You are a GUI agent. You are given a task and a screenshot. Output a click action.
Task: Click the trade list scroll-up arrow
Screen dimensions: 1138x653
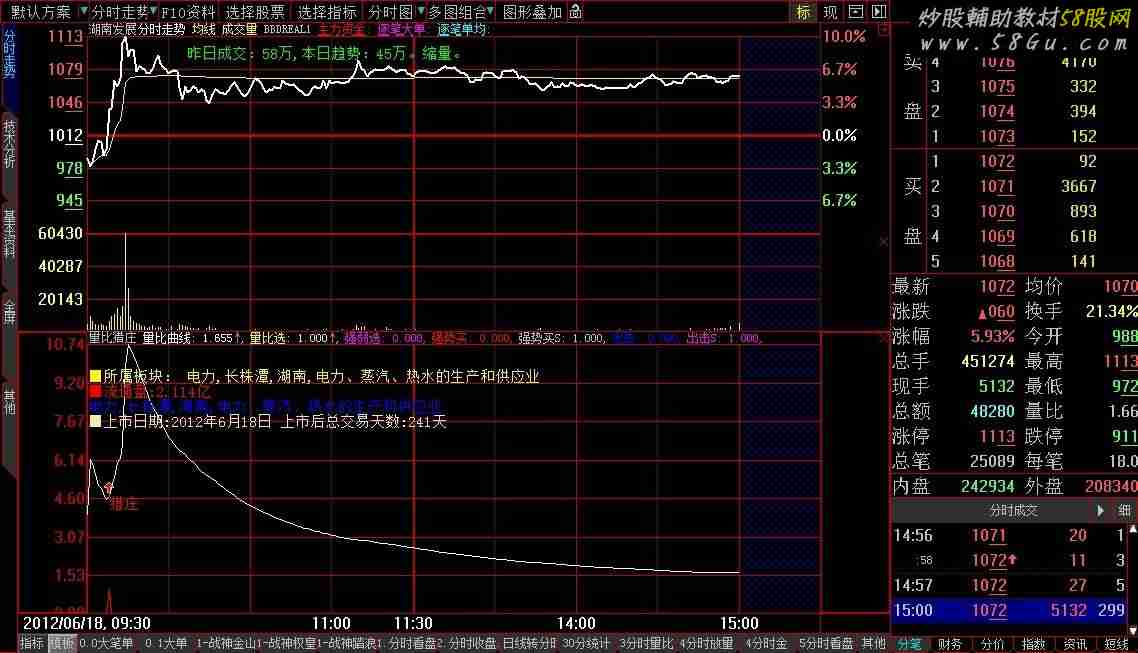1132,529
